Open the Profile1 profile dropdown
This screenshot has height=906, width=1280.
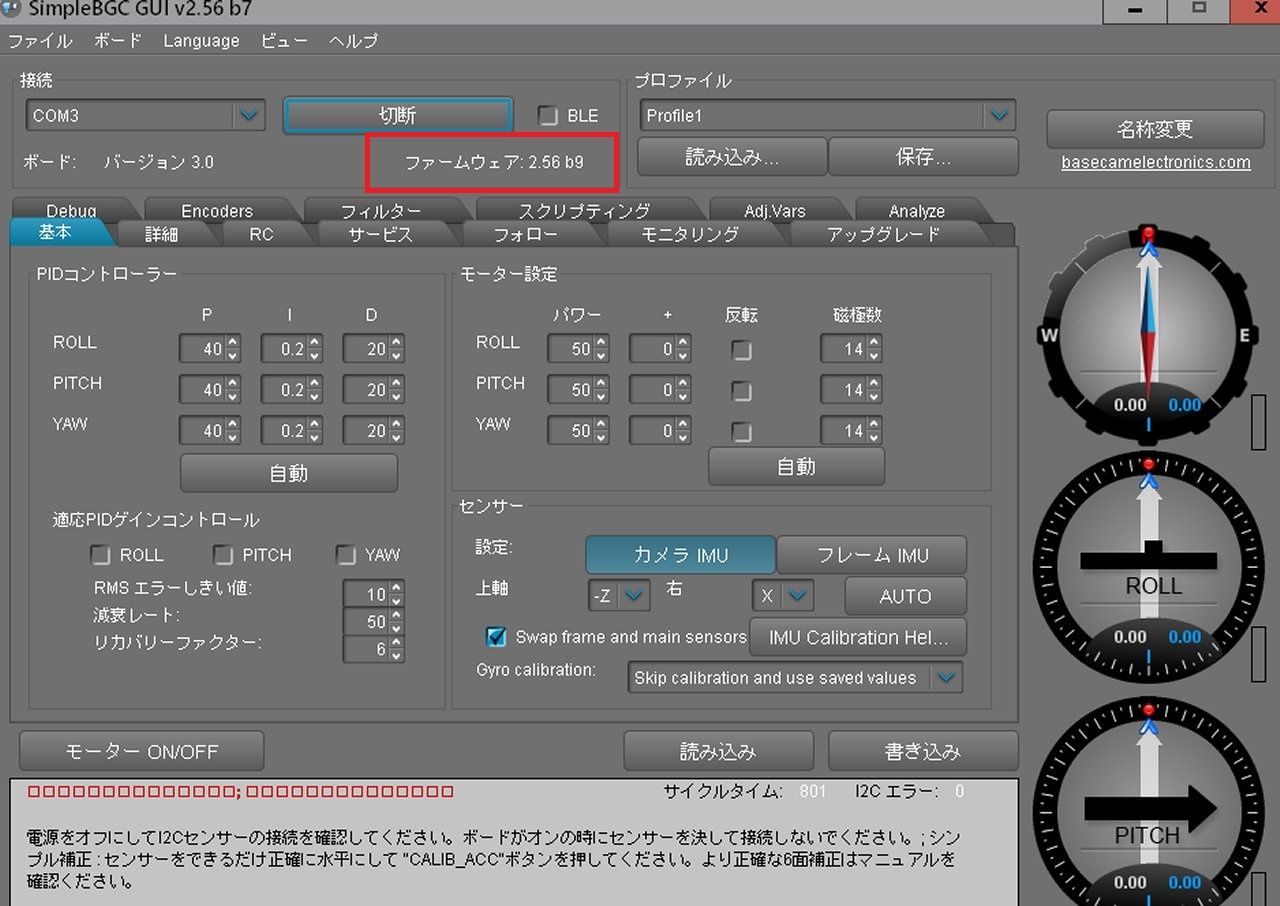pyautogui.click(x=998, y=115)
